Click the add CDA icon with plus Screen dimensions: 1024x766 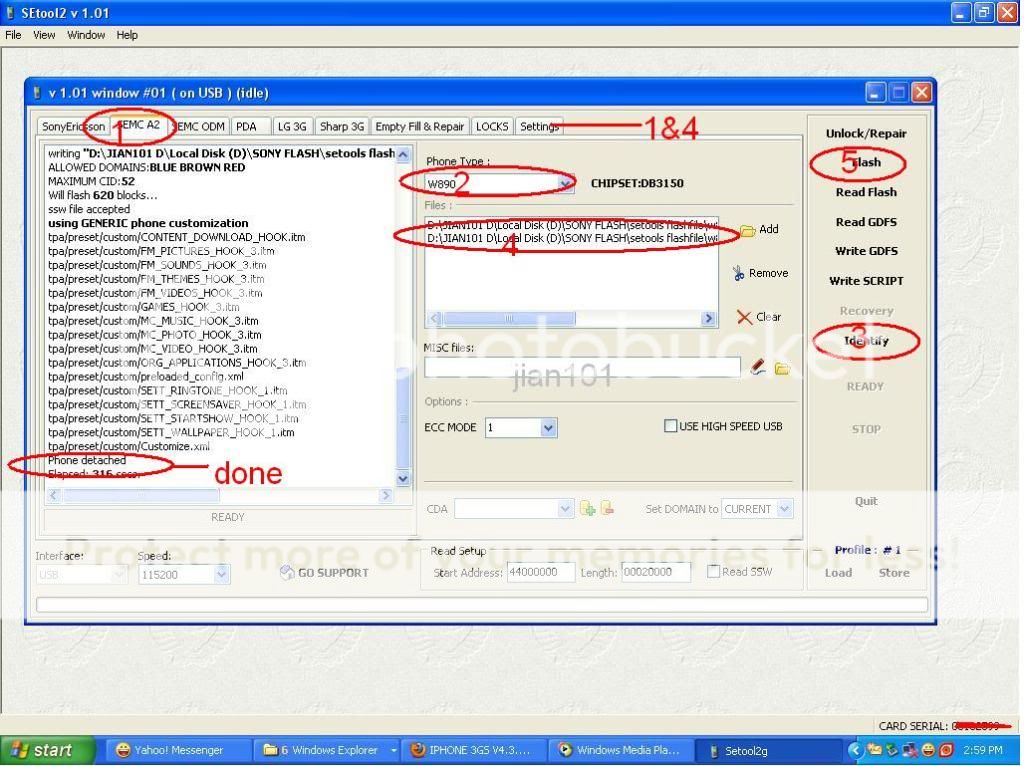pos(587,509)
